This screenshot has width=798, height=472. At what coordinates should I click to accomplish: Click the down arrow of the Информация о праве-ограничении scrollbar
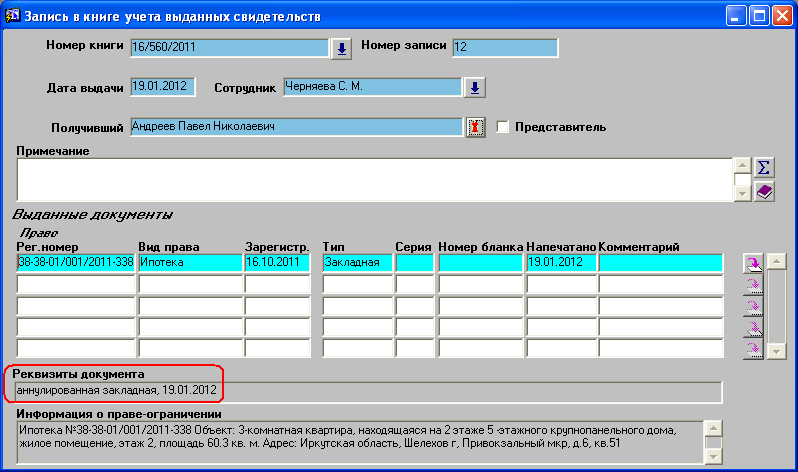714,457
